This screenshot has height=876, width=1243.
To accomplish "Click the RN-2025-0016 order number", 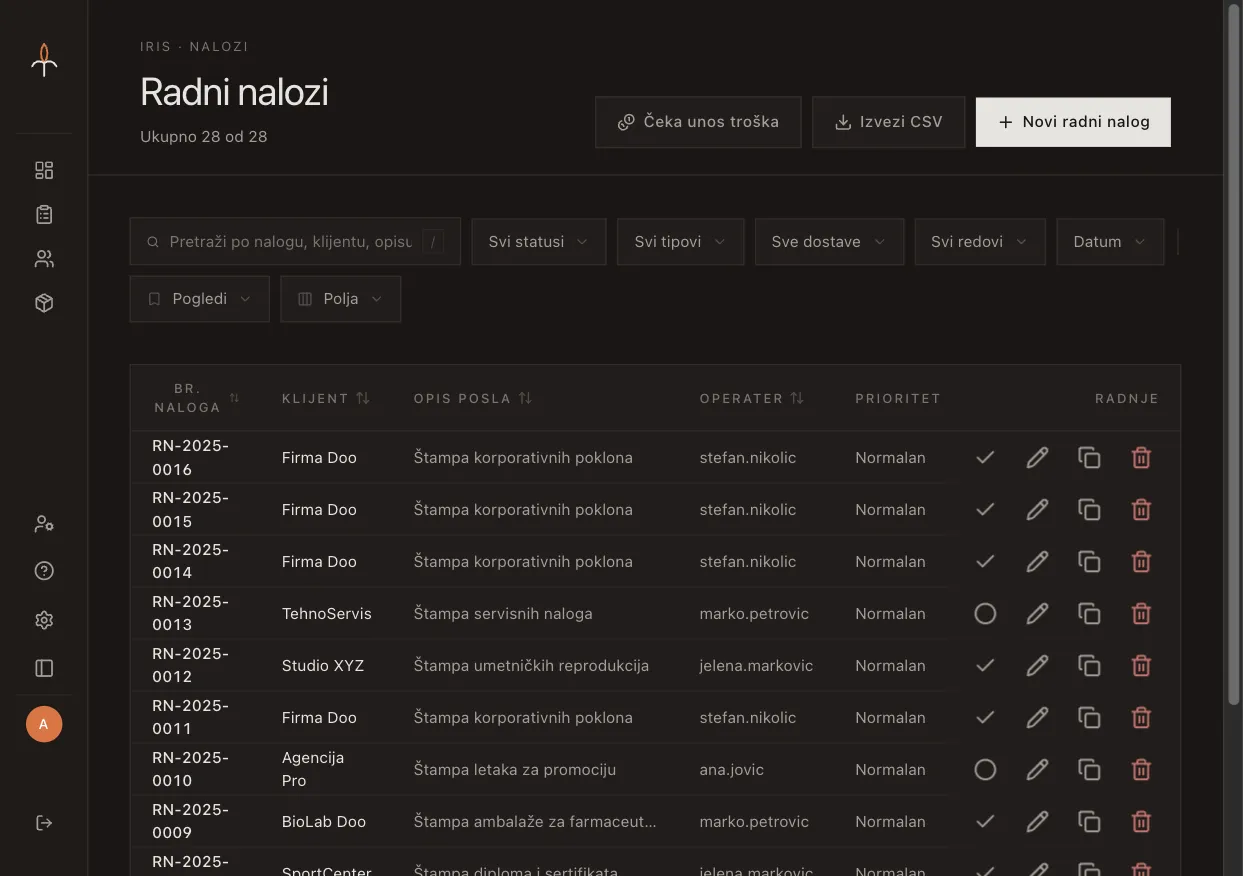I will pyautogui.click(x=191, y=458).
